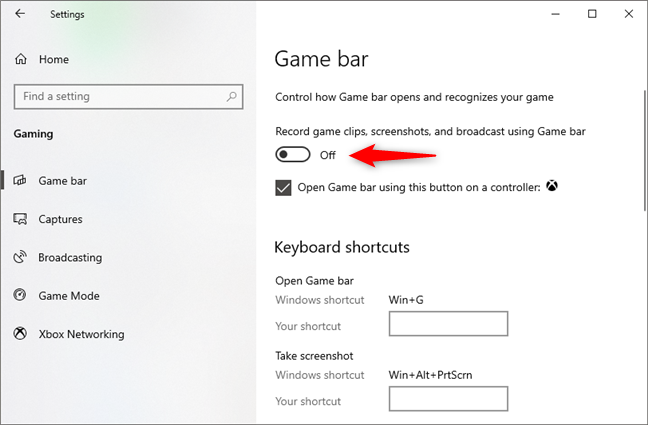Go back using the Settings back arrow

click(x=20, y=14)
